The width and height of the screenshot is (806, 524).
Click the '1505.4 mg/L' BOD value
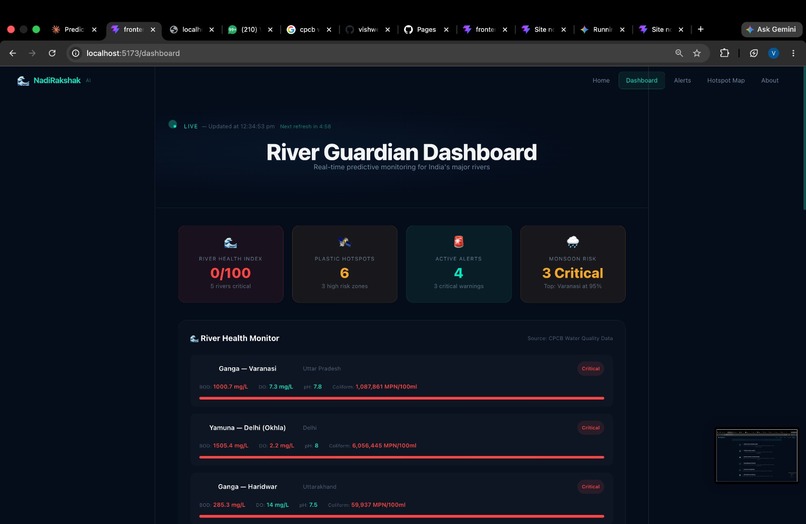230,446
